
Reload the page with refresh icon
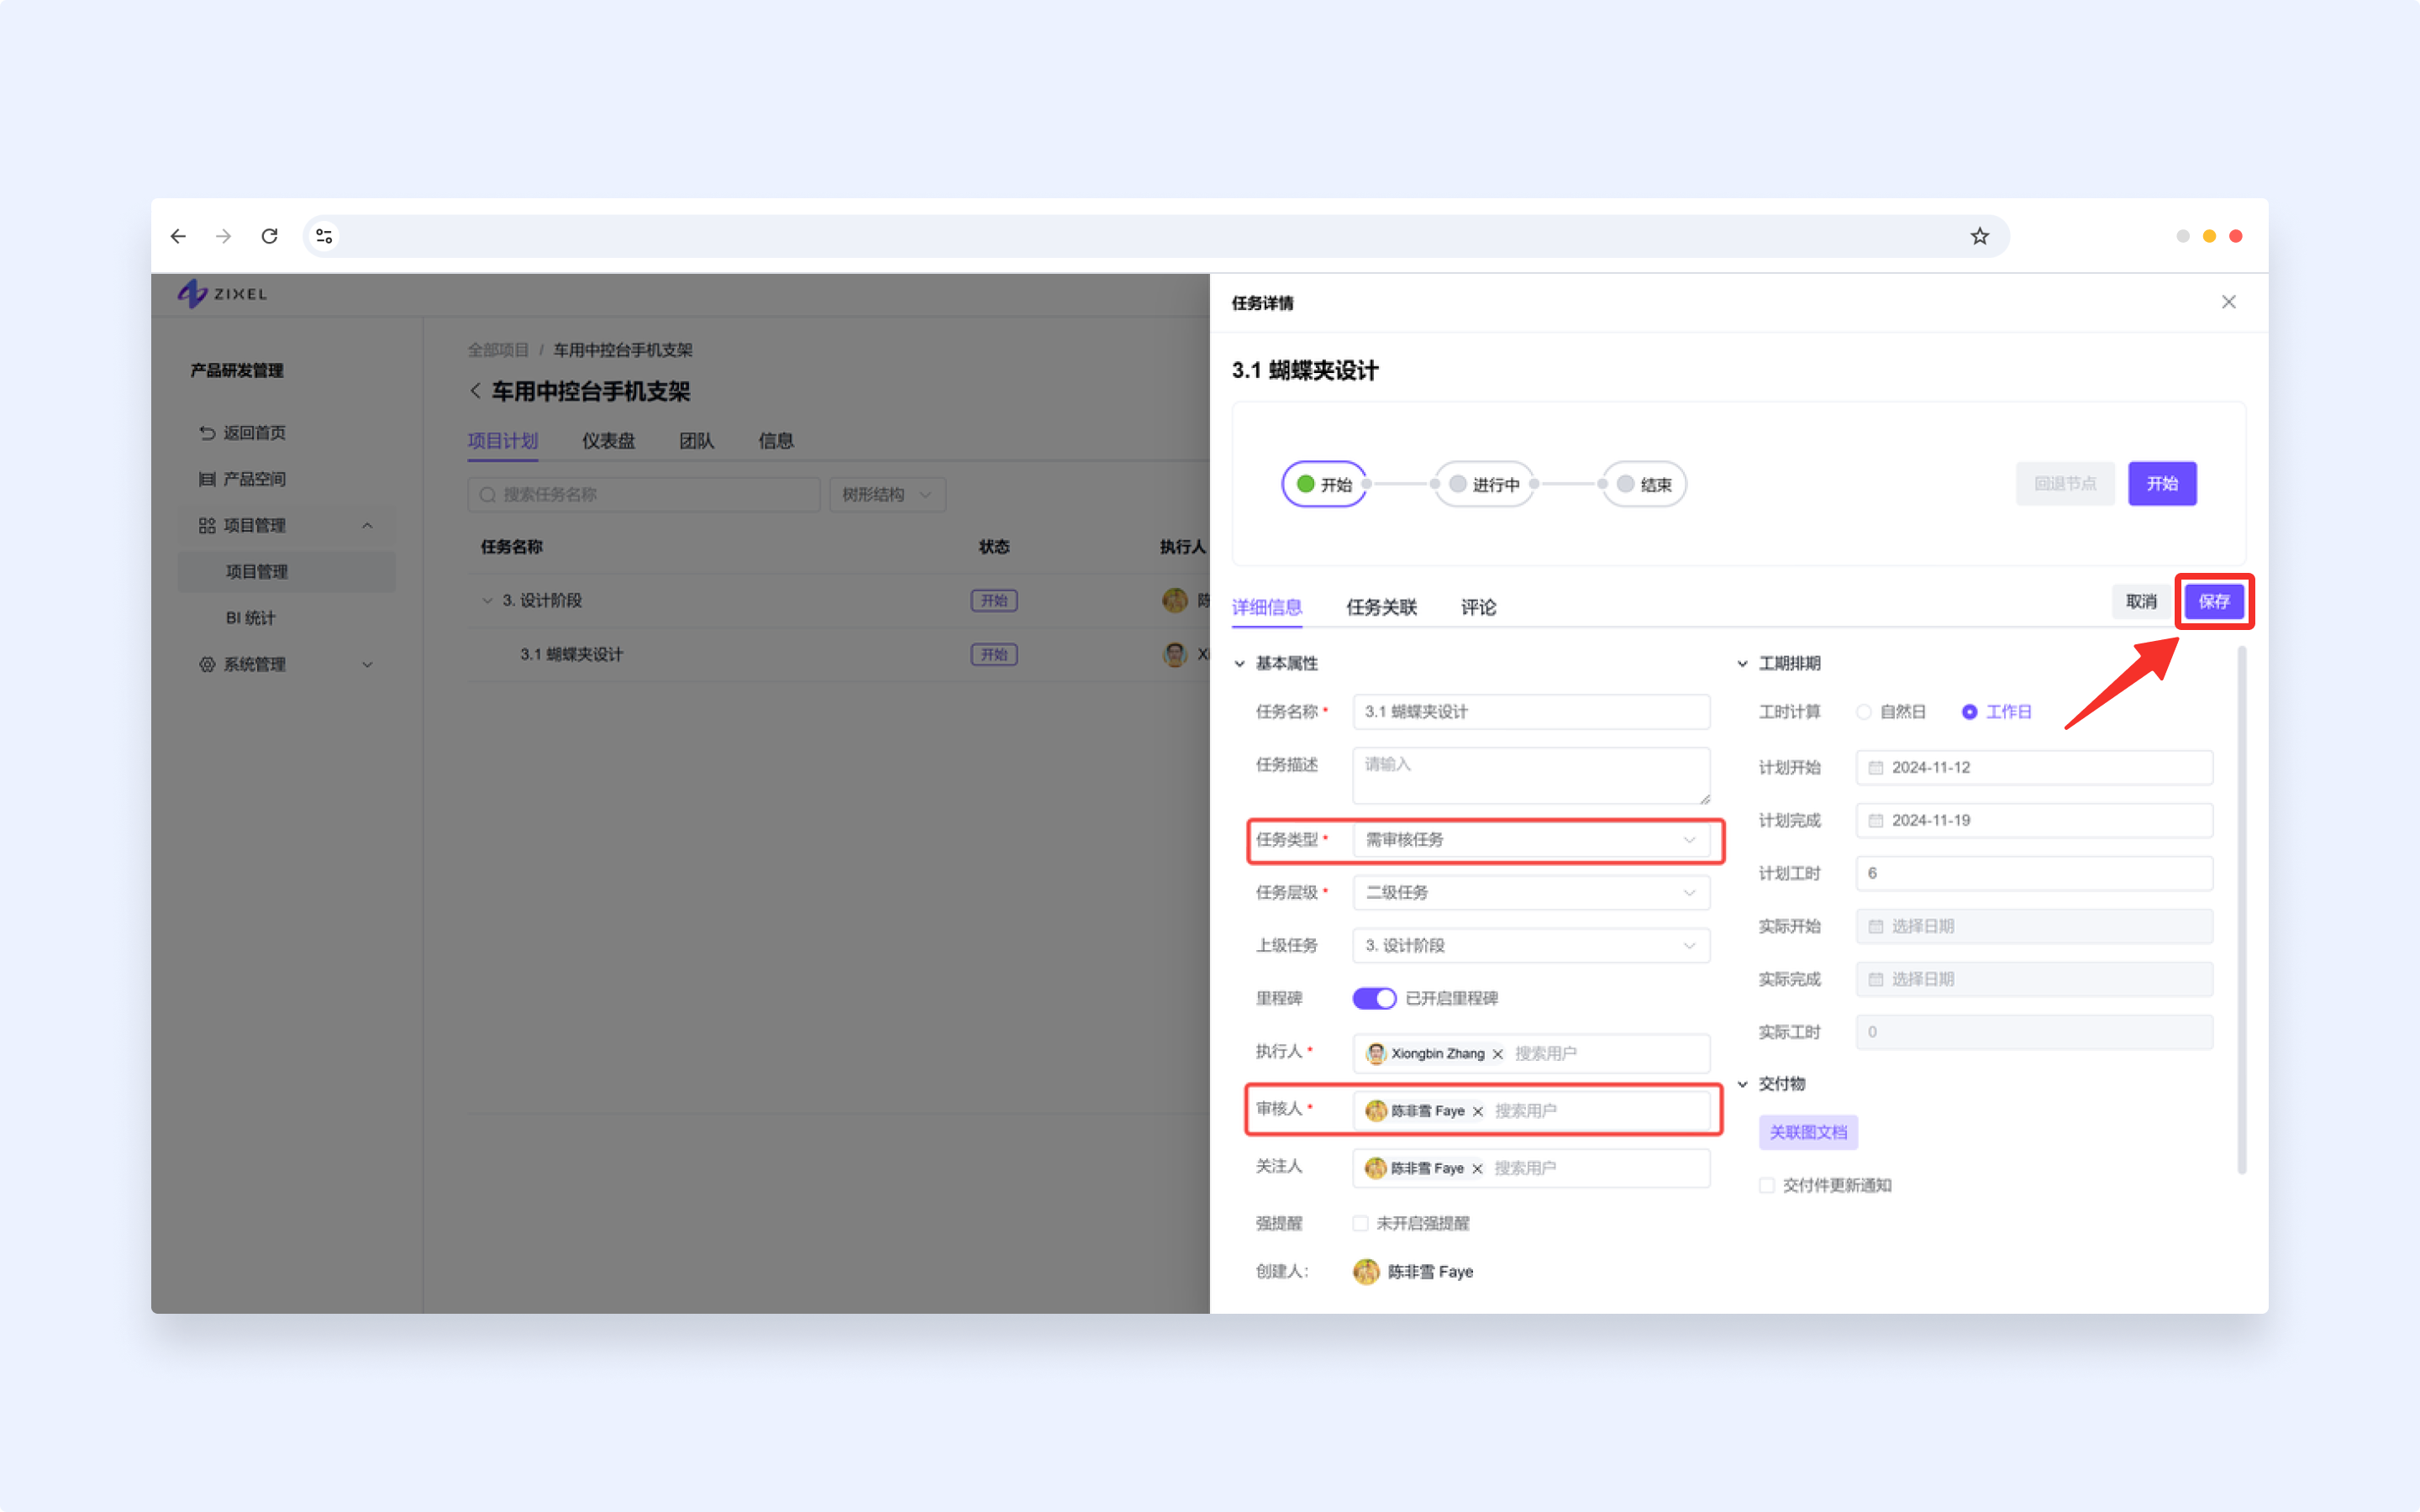pyautogui.click(x=269, y=236)
